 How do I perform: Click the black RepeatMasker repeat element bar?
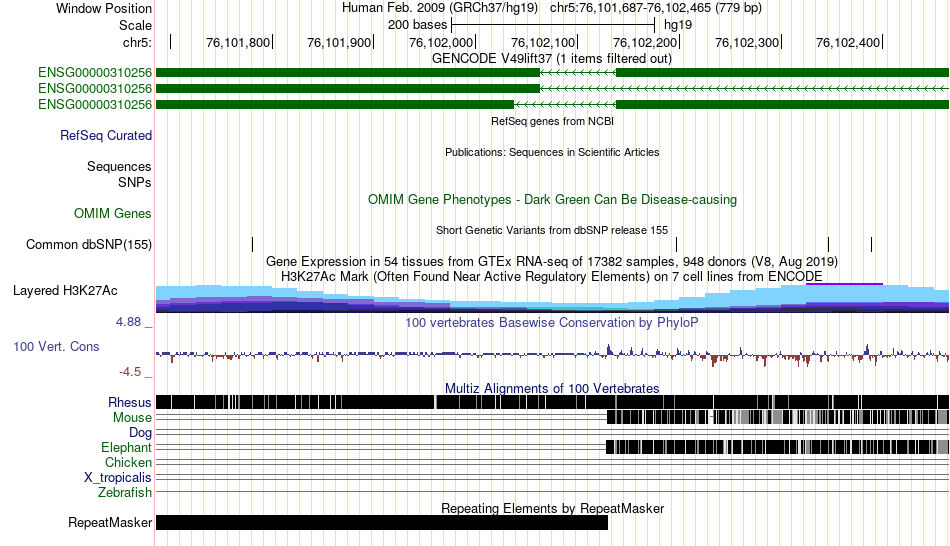(382, 522)
